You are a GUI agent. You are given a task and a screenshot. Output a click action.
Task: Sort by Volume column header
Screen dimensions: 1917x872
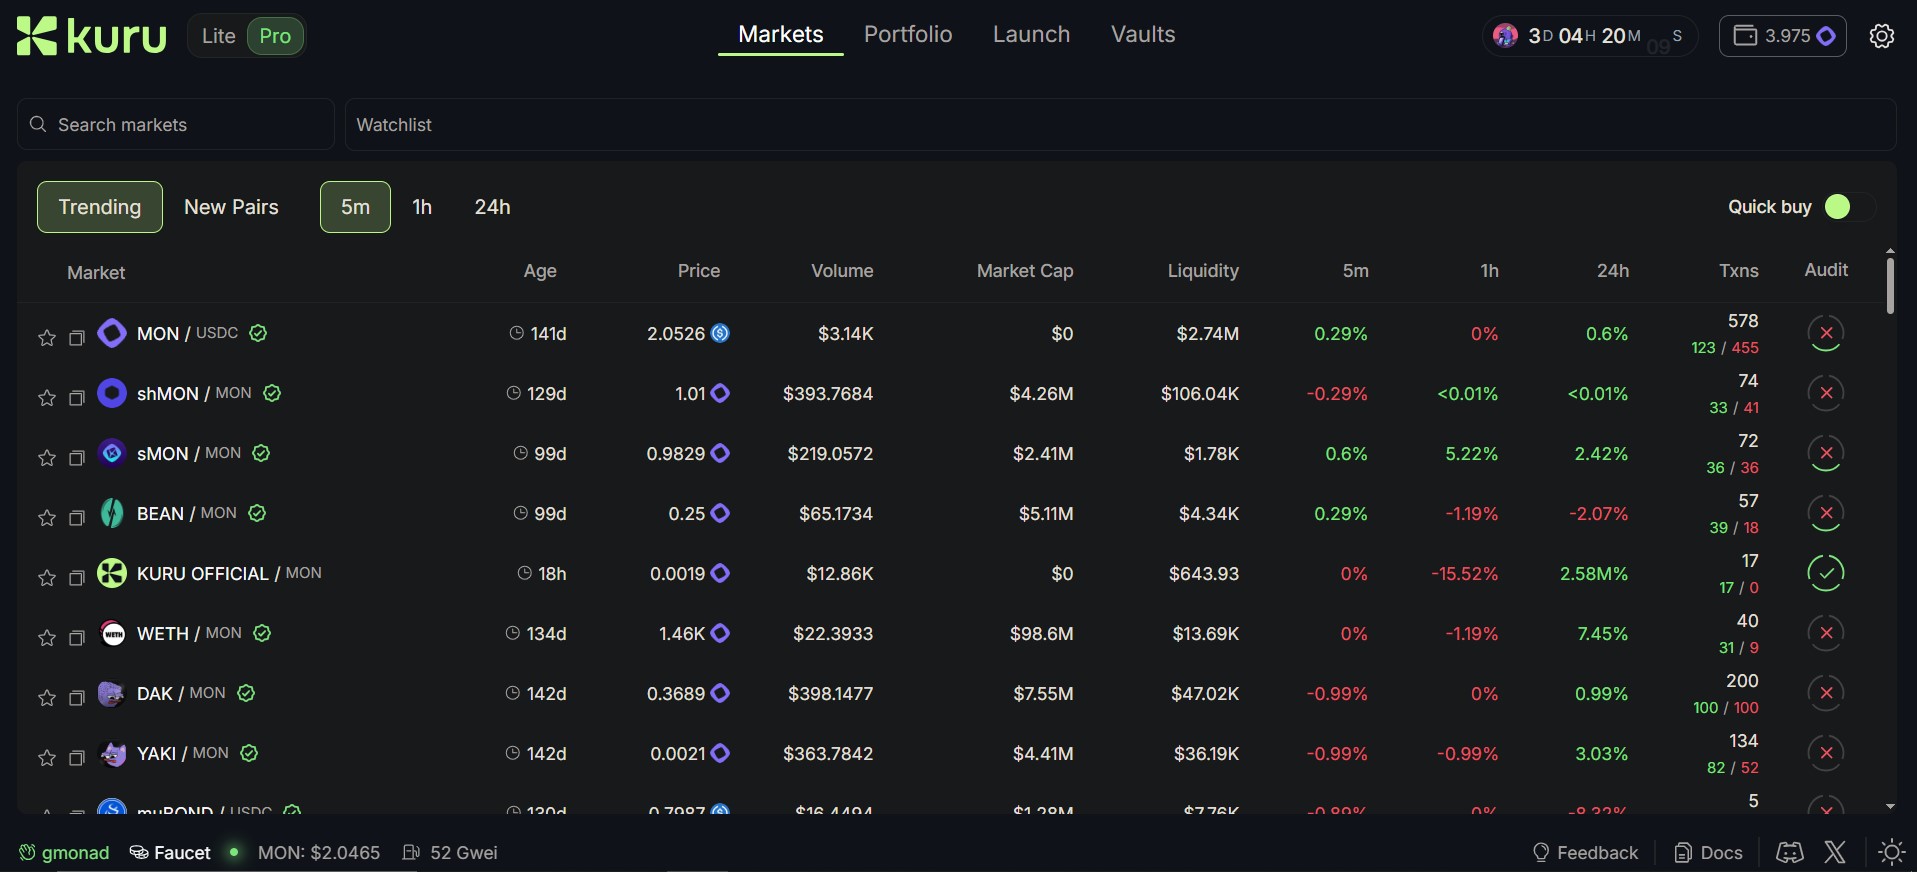(x=842, y=271)
